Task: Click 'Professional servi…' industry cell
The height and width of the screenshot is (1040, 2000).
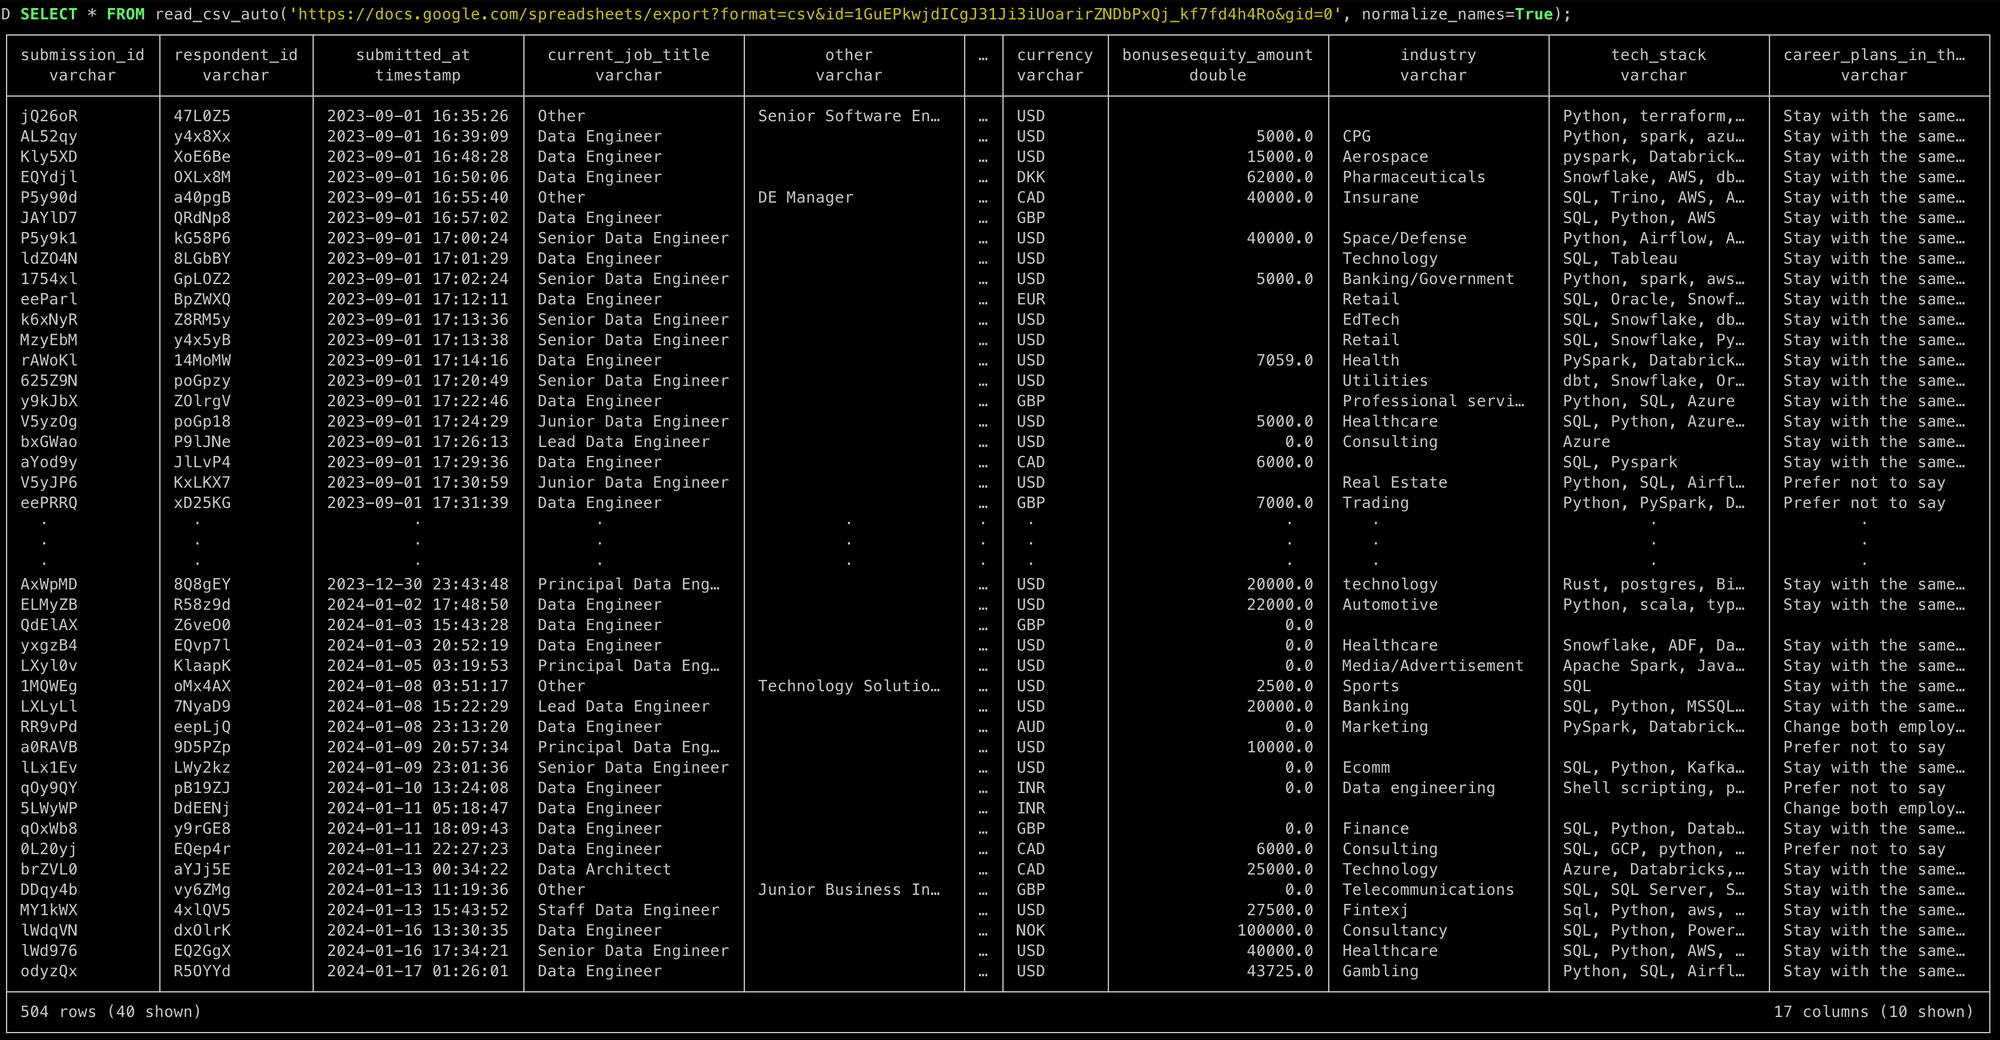Action: 1433,401
